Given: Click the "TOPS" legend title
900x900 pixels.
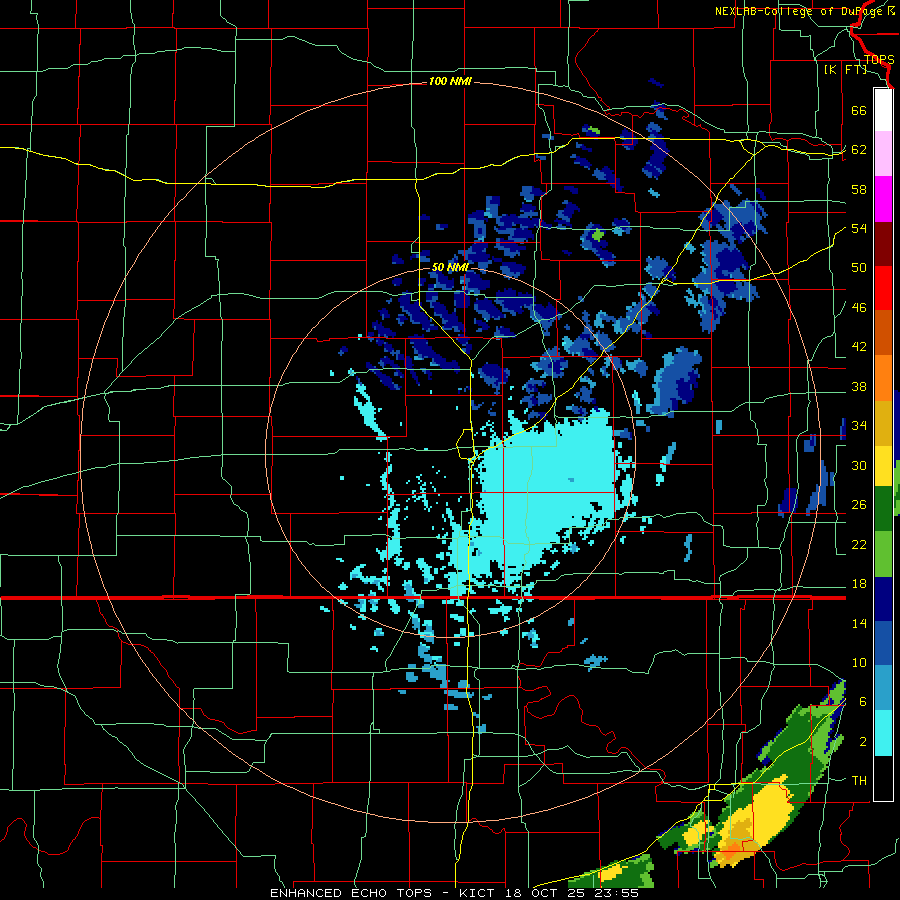Looking at the screenshot, I should [879, 59].
